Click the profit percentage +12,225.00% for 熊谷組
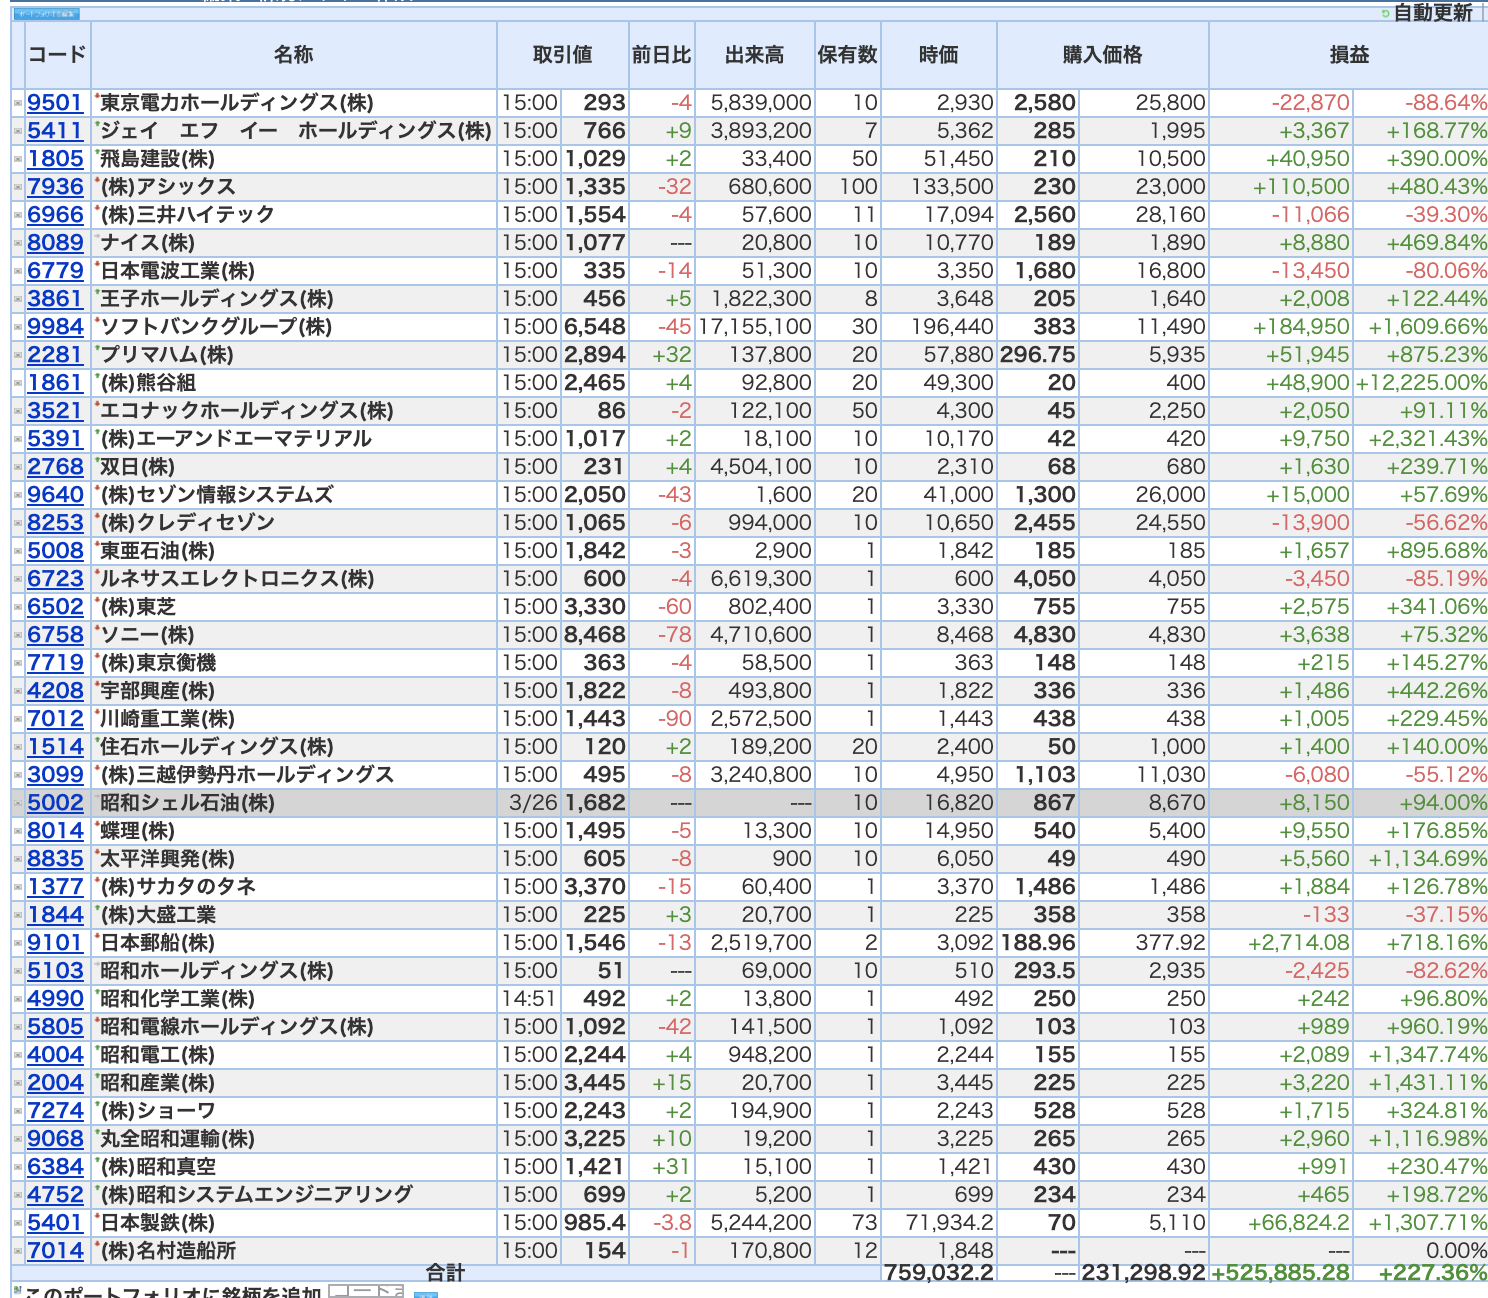 click(x=1421, y=383)
